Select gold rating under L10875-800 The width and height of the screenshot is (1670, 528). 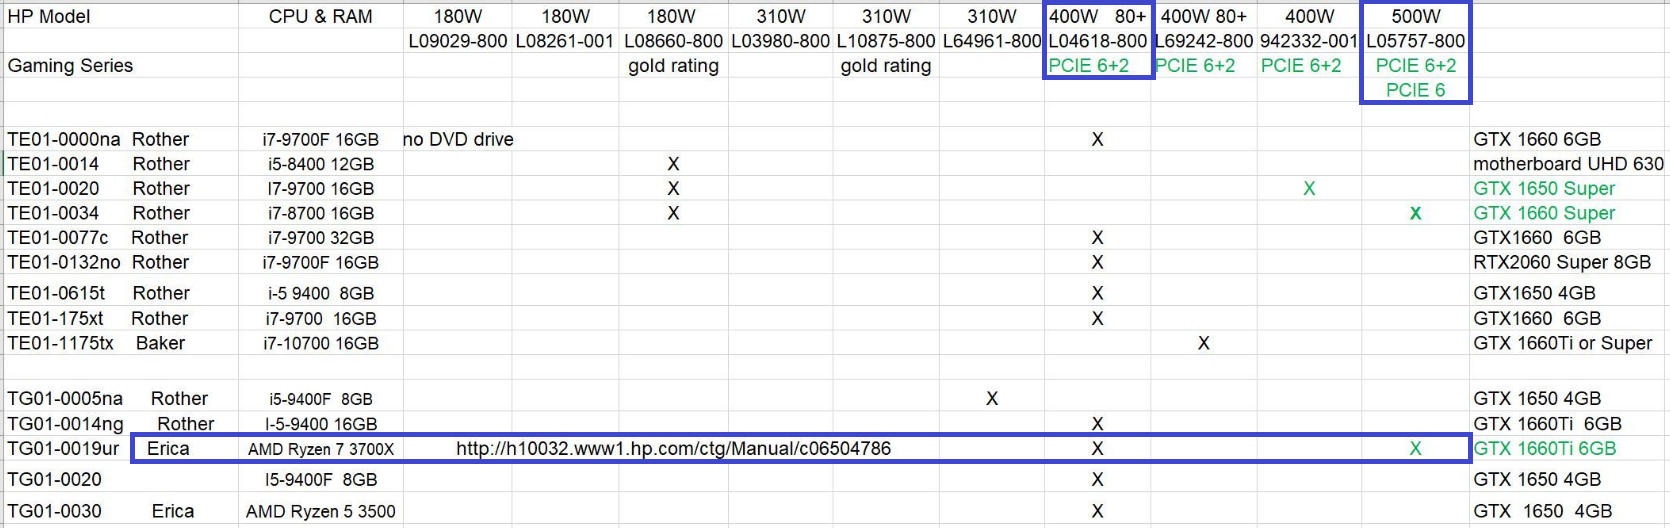pos(886,66)
